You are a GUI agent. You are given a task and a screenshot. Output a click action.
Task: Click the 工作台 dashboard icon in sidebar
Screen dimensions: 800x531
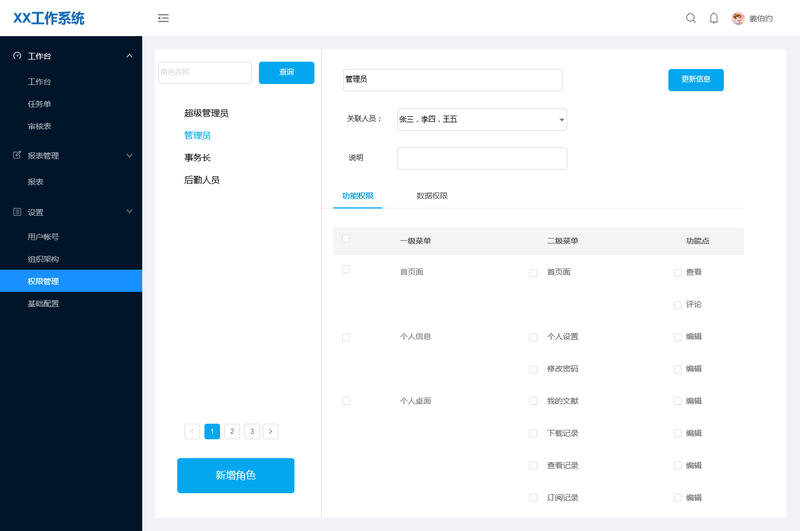pyautogui.click(x=17, y=56)
